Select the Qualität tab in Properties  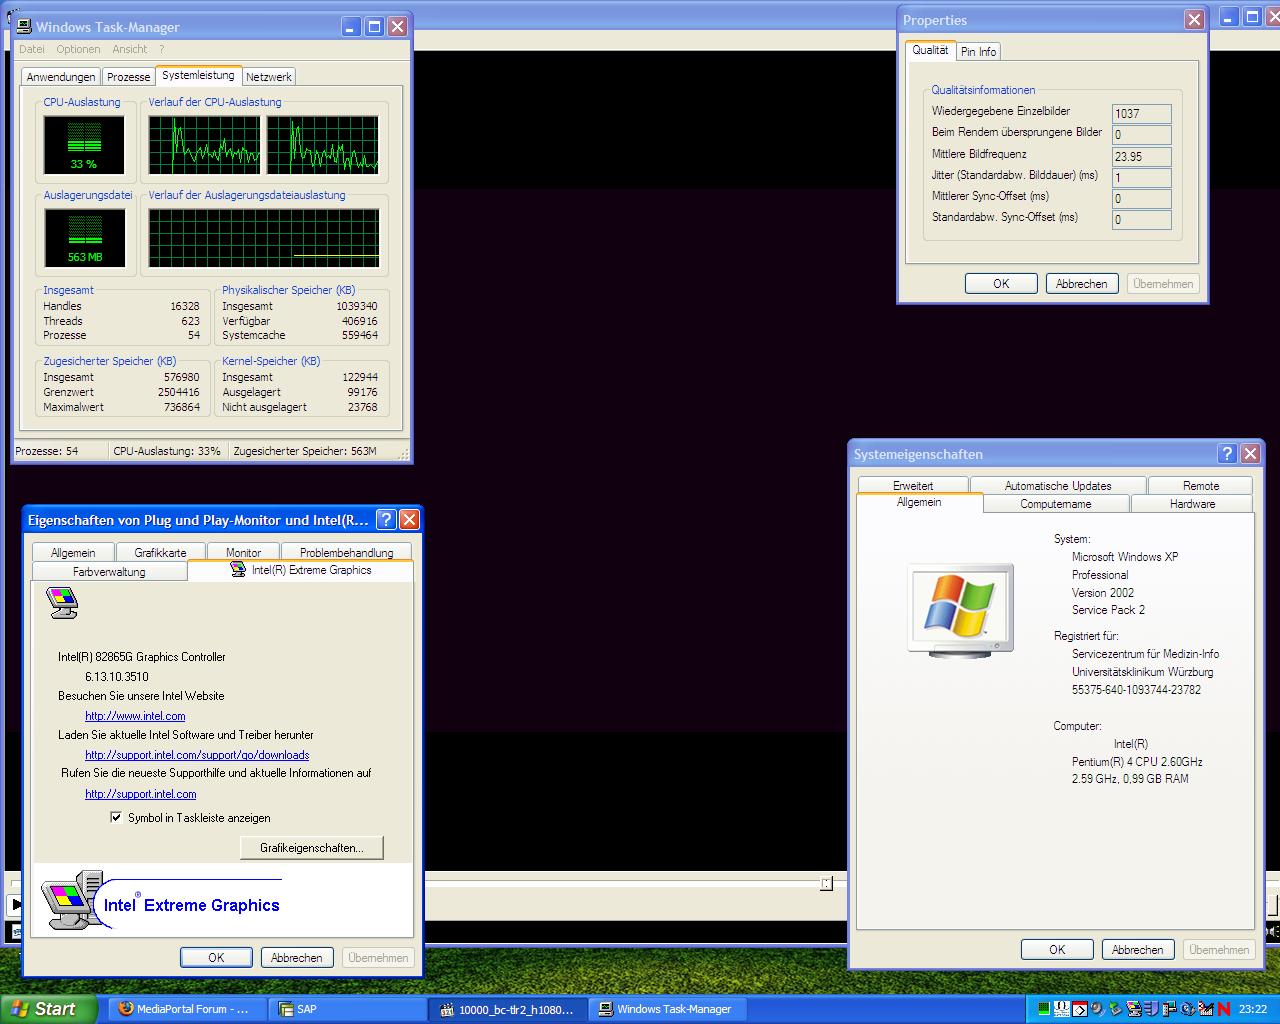930,50
